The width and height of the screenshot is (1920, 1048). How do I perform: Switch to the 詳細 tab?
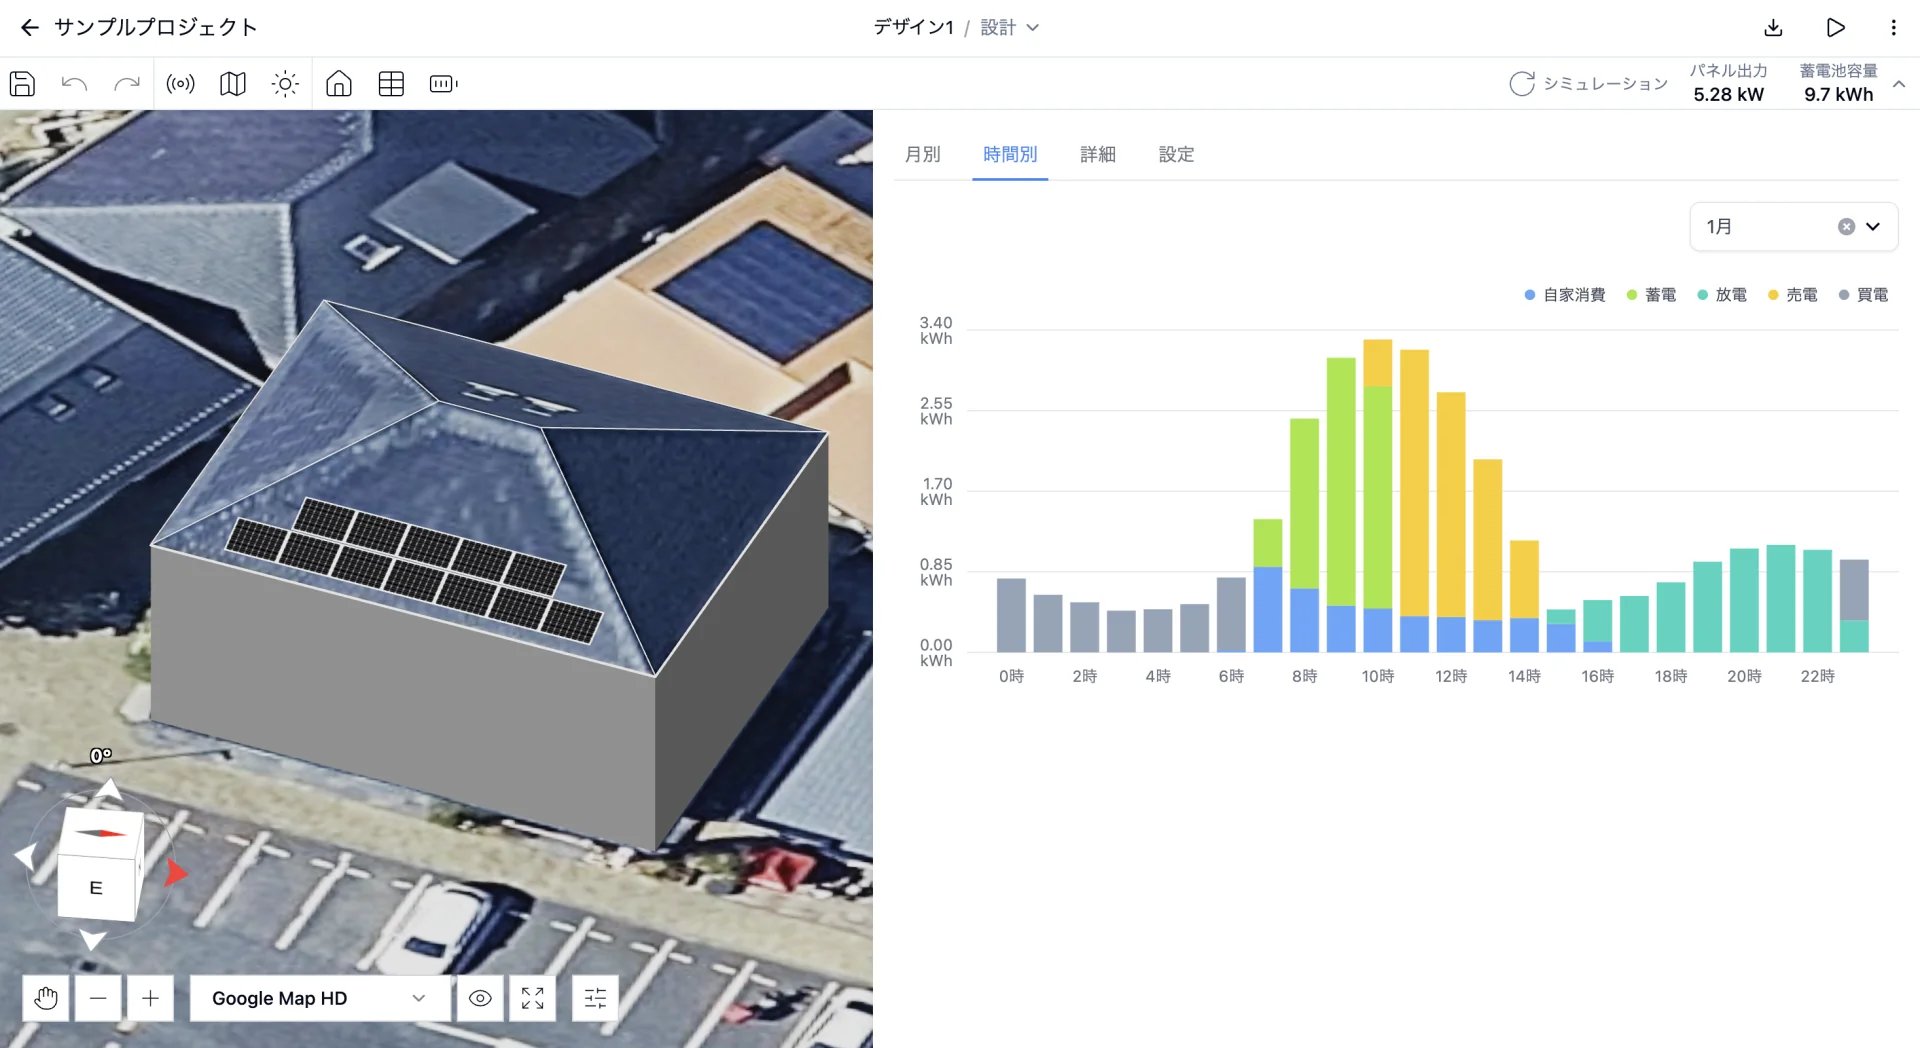1097,155
